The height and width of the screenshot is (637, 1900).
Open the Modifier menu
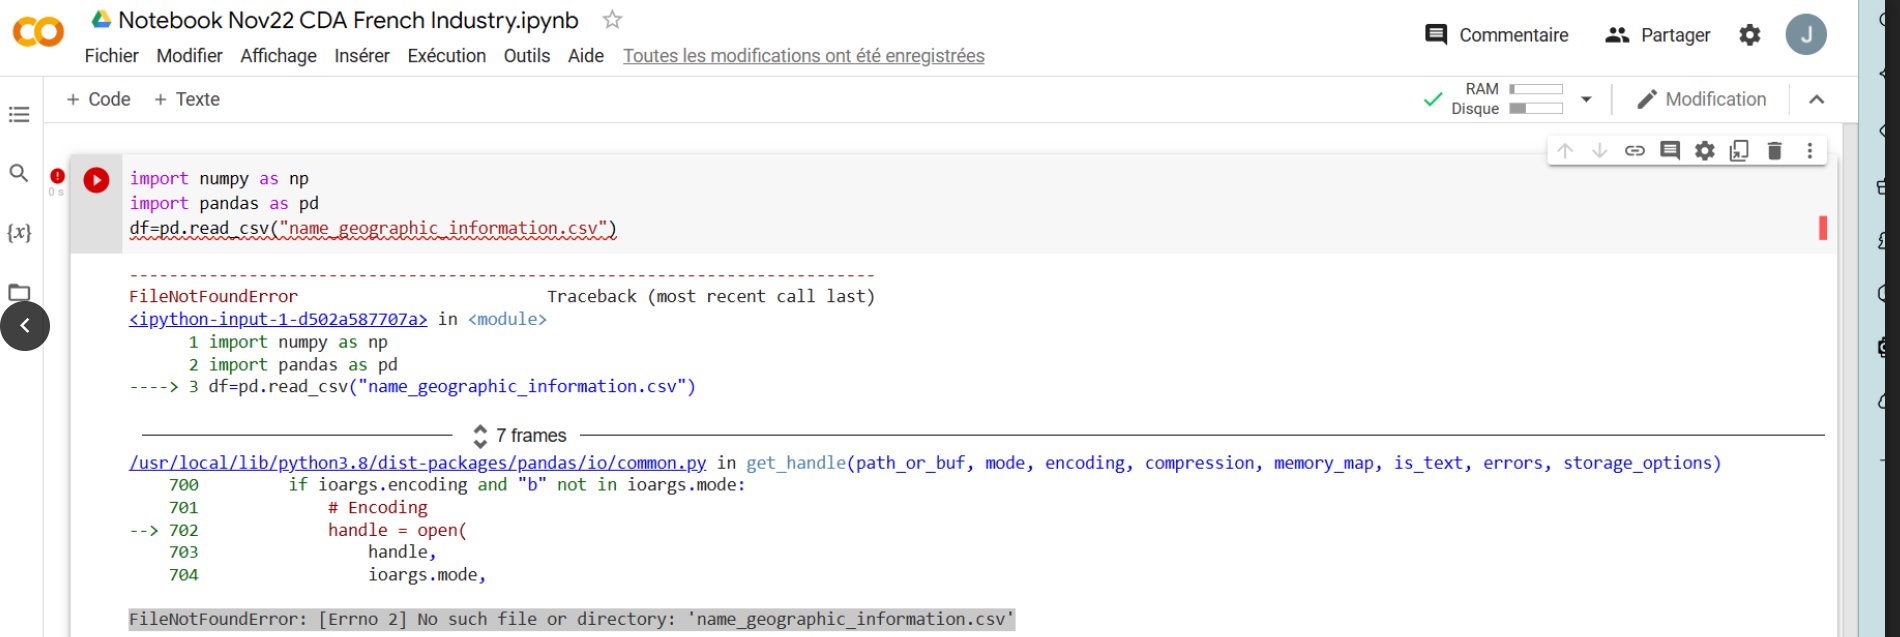189,56
